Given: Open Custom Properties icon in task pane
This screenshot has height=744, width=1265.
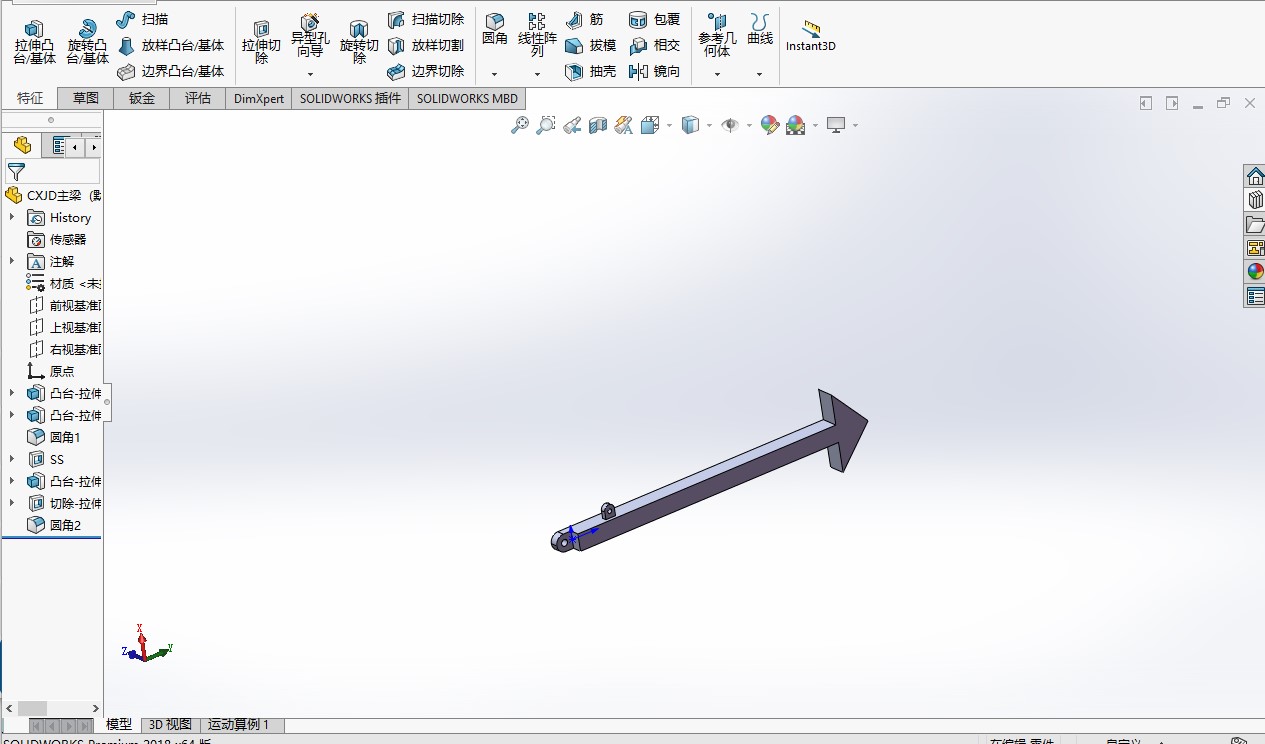Looking at the screenshot, I should [x=1255, y=296].
